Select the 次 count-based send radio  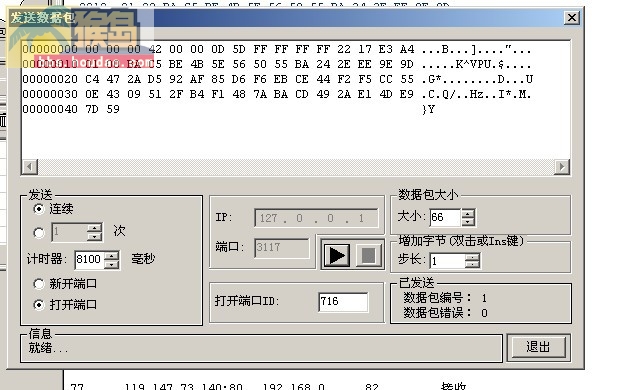pos(39,233)
